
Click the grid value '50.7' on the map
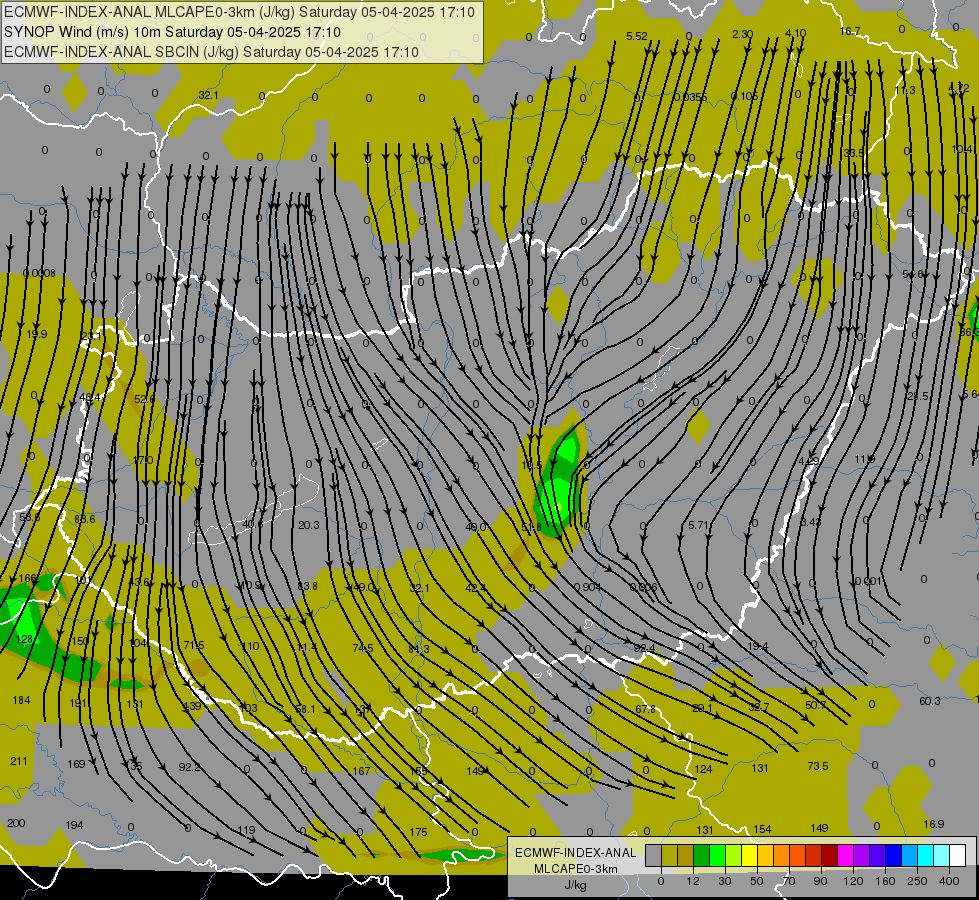[815, 705]
